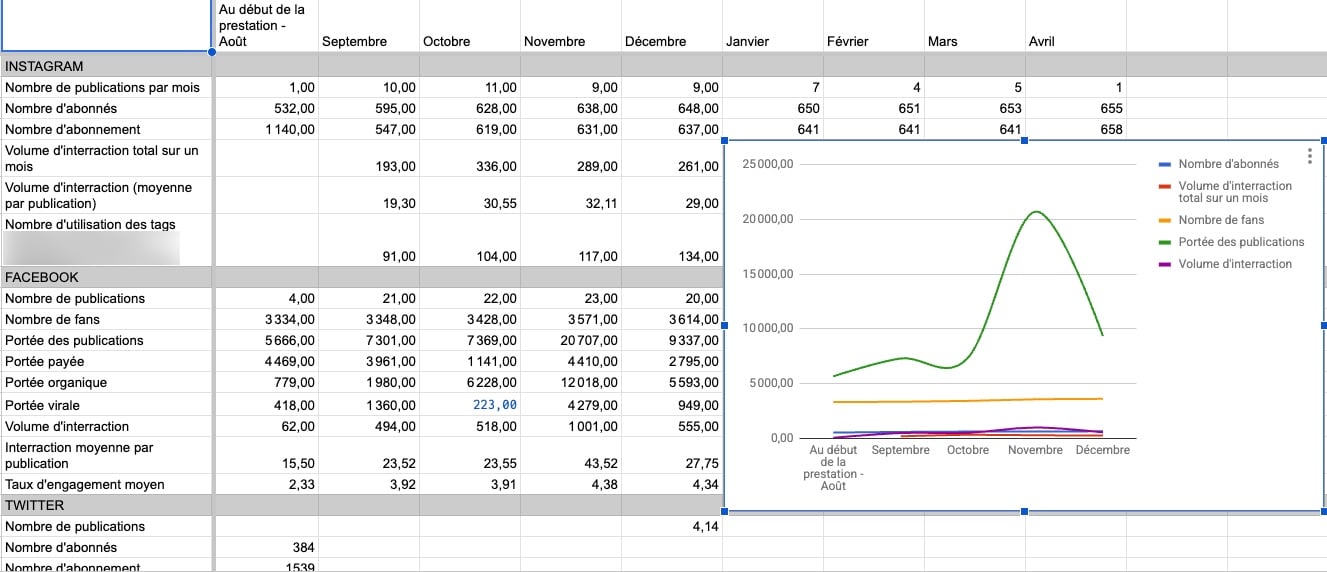The height and width of the screenshot is (572, 1327).
Task: Click the Novembre column header cell
Action: click(570, 26)
